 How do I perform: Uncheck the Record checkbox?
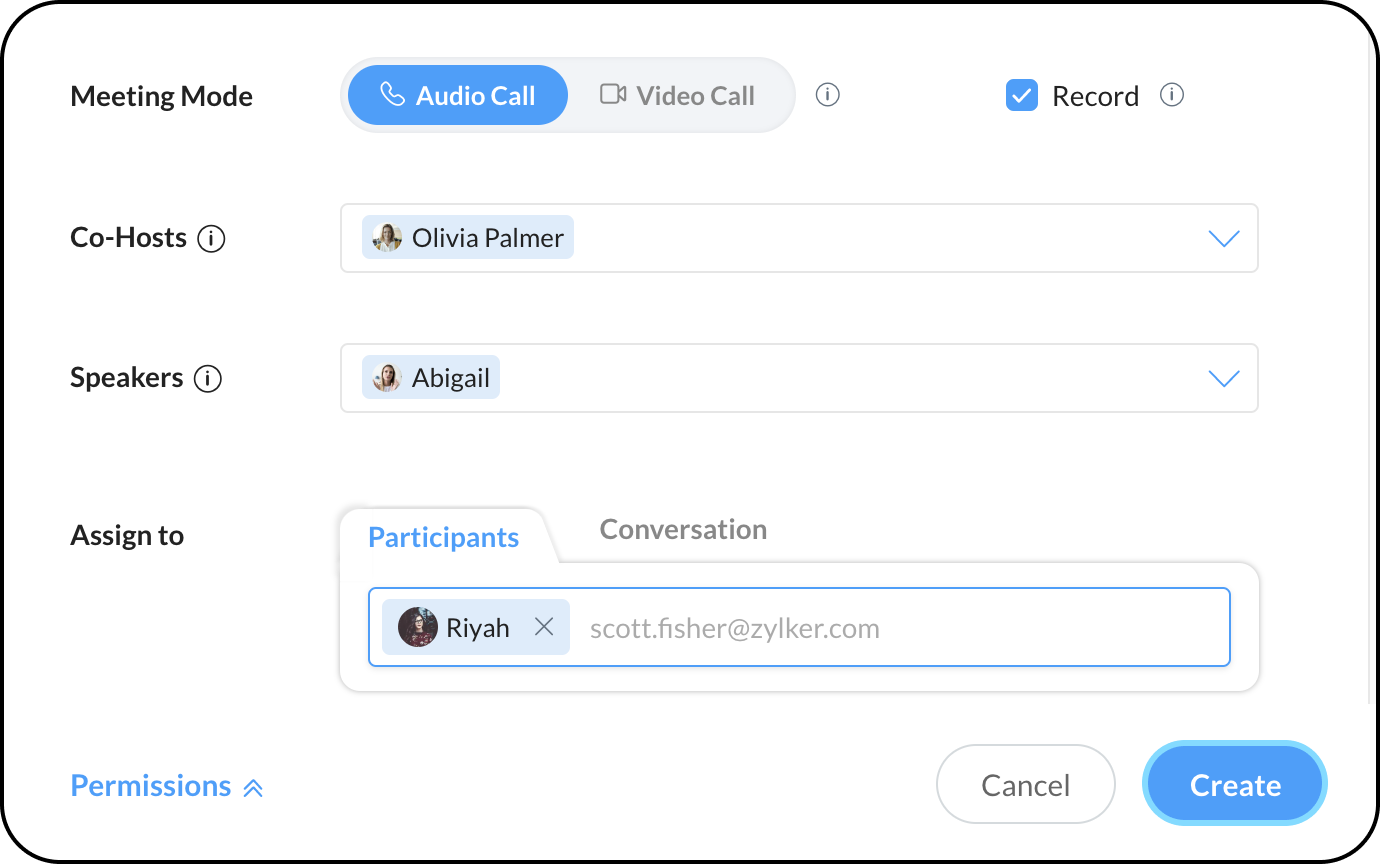coord(1021,96)
